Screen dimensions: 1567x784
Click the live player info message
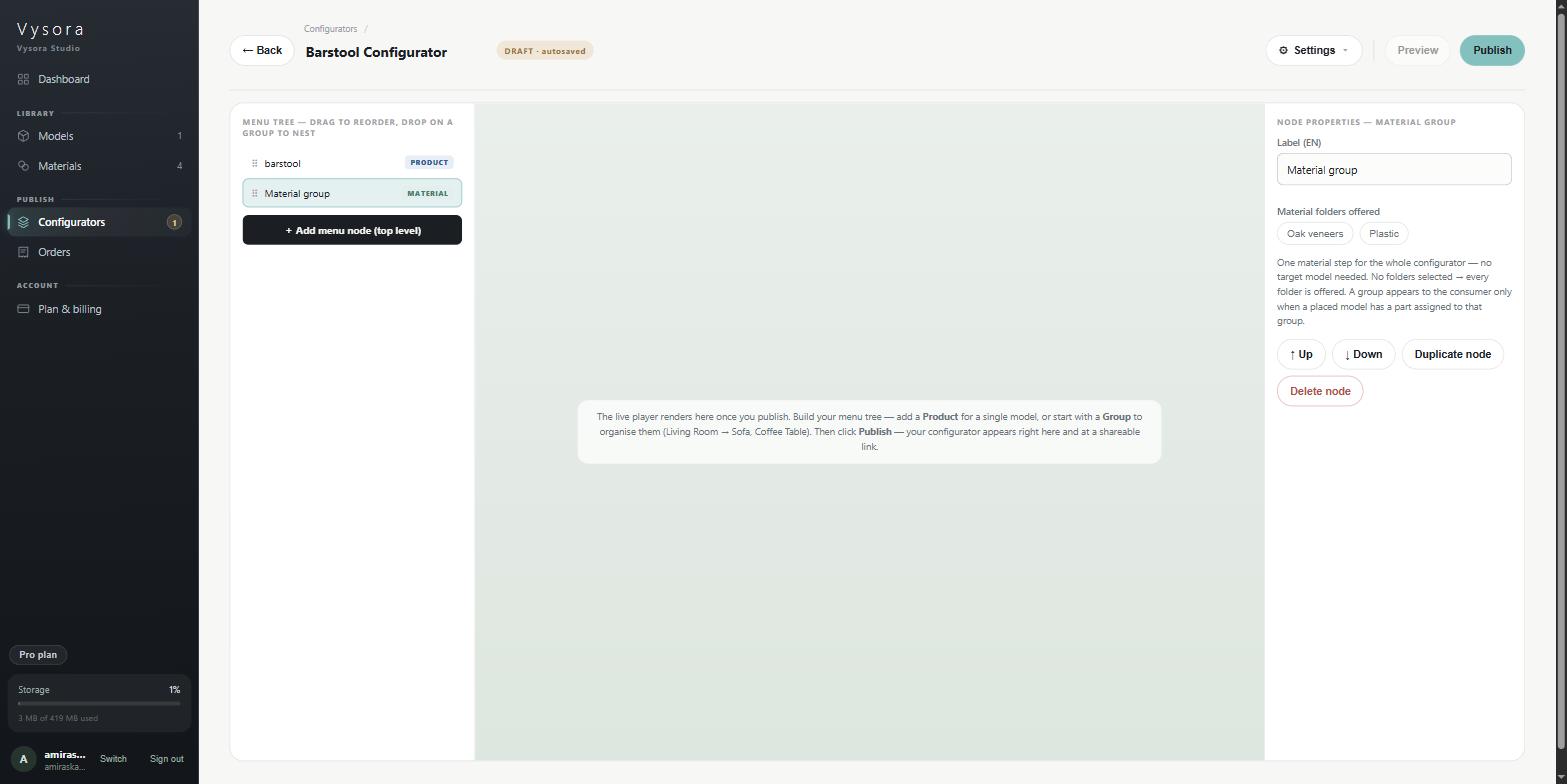(x=869, y=432)
